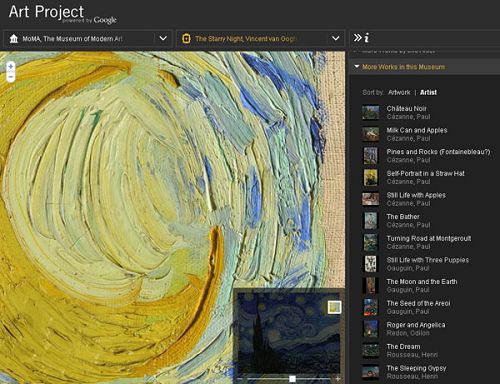Open artwork info with the i icon

pos(367,38)
